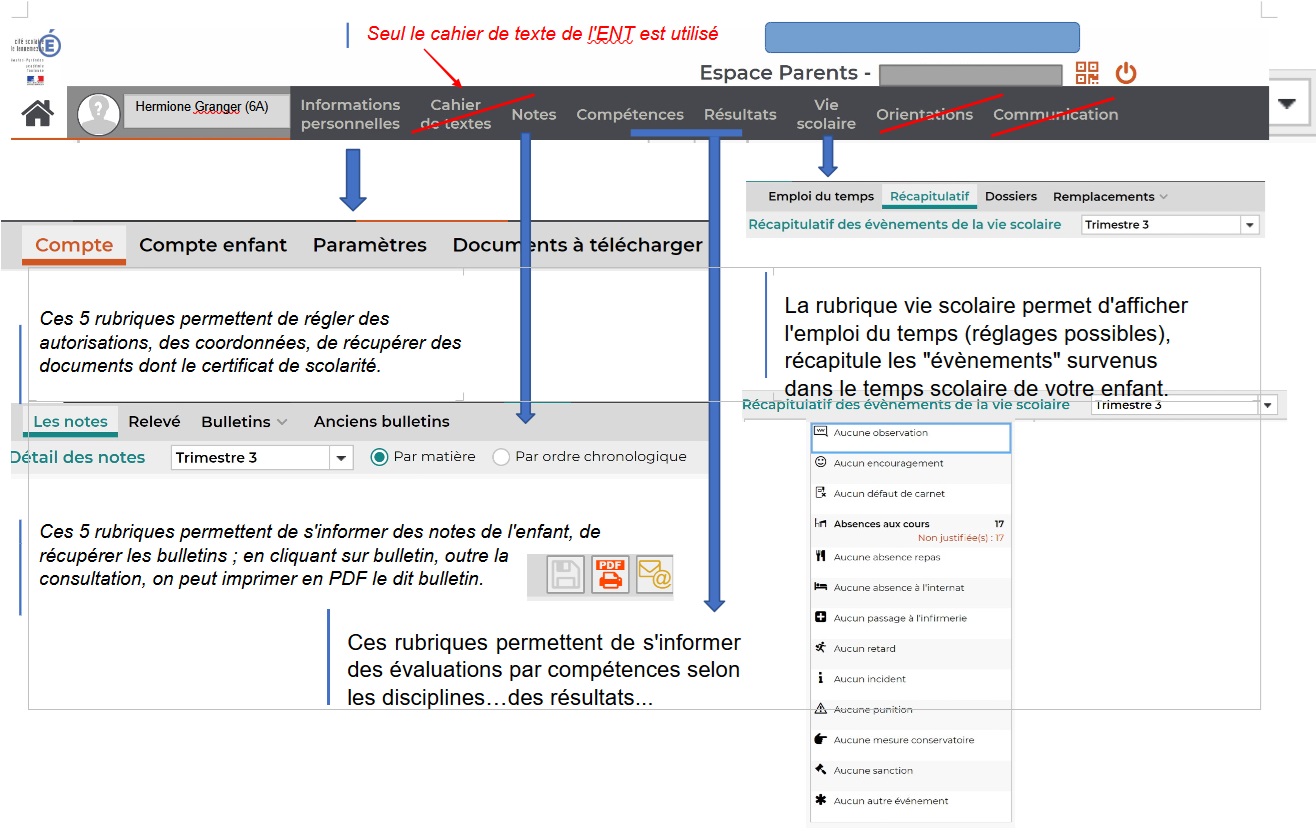This screenshot has width=1316, height=836.
Task: Click the floppy disk save icon
Action: [x=566, y=575]
